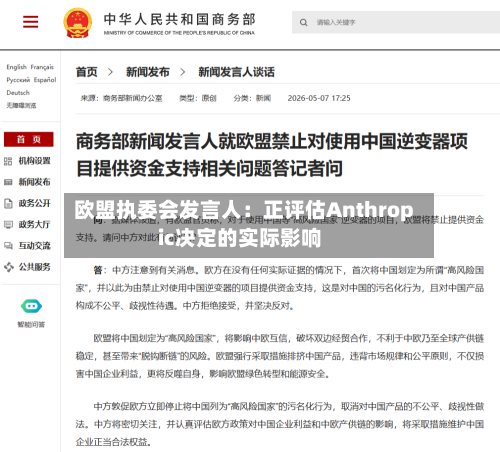Open 新闻发言人谈话 breadcrumb link
Image resolution: width=500 pixels, height=452 pixels.
tap(236, 72)
